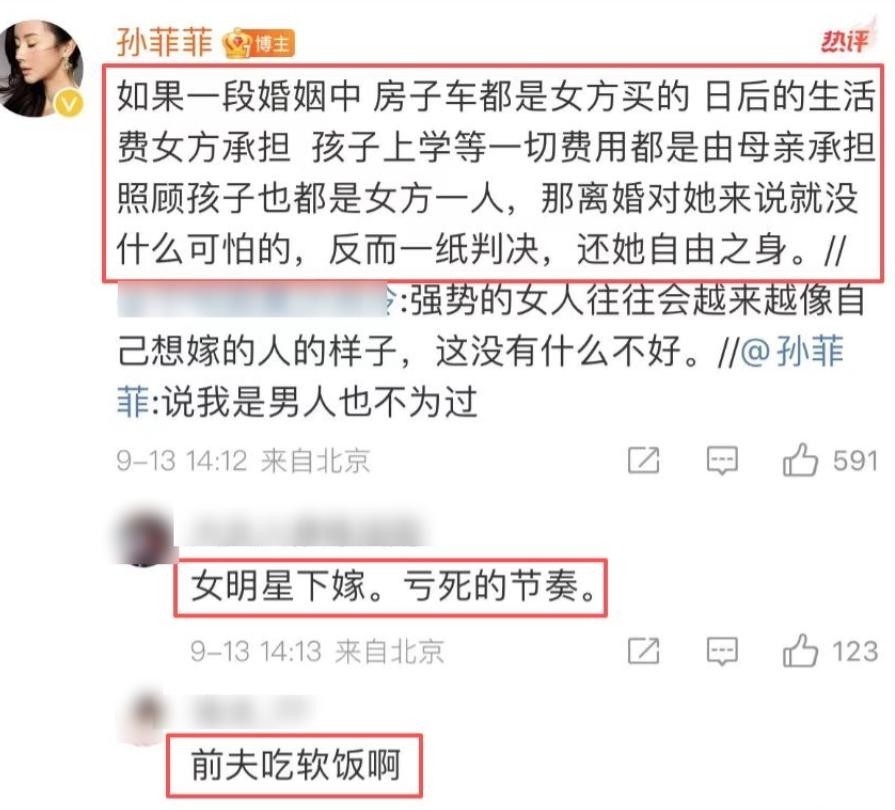Repost the 9-13 14:12 comment

tap(643, 460)
